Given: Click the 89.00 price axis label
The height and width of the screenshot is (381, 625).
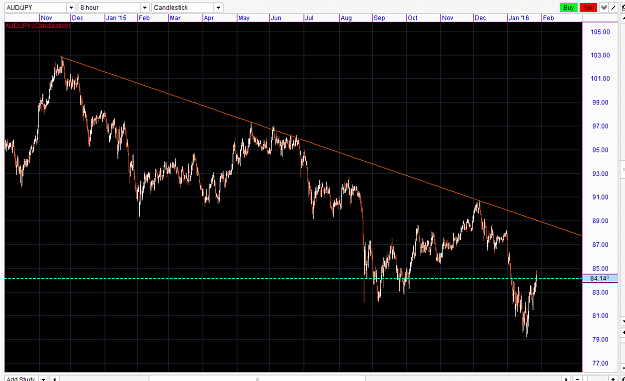Looking at the screenshot, I should tap(600, 220).
